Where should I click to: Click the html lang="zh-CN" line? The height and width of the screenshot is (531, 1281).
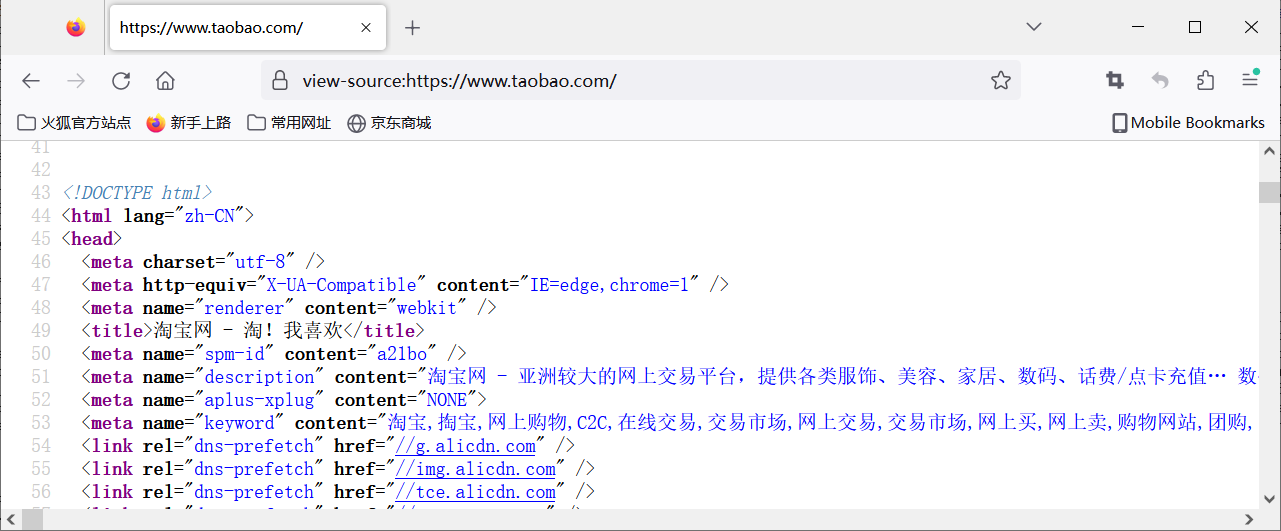pos(158,216)
